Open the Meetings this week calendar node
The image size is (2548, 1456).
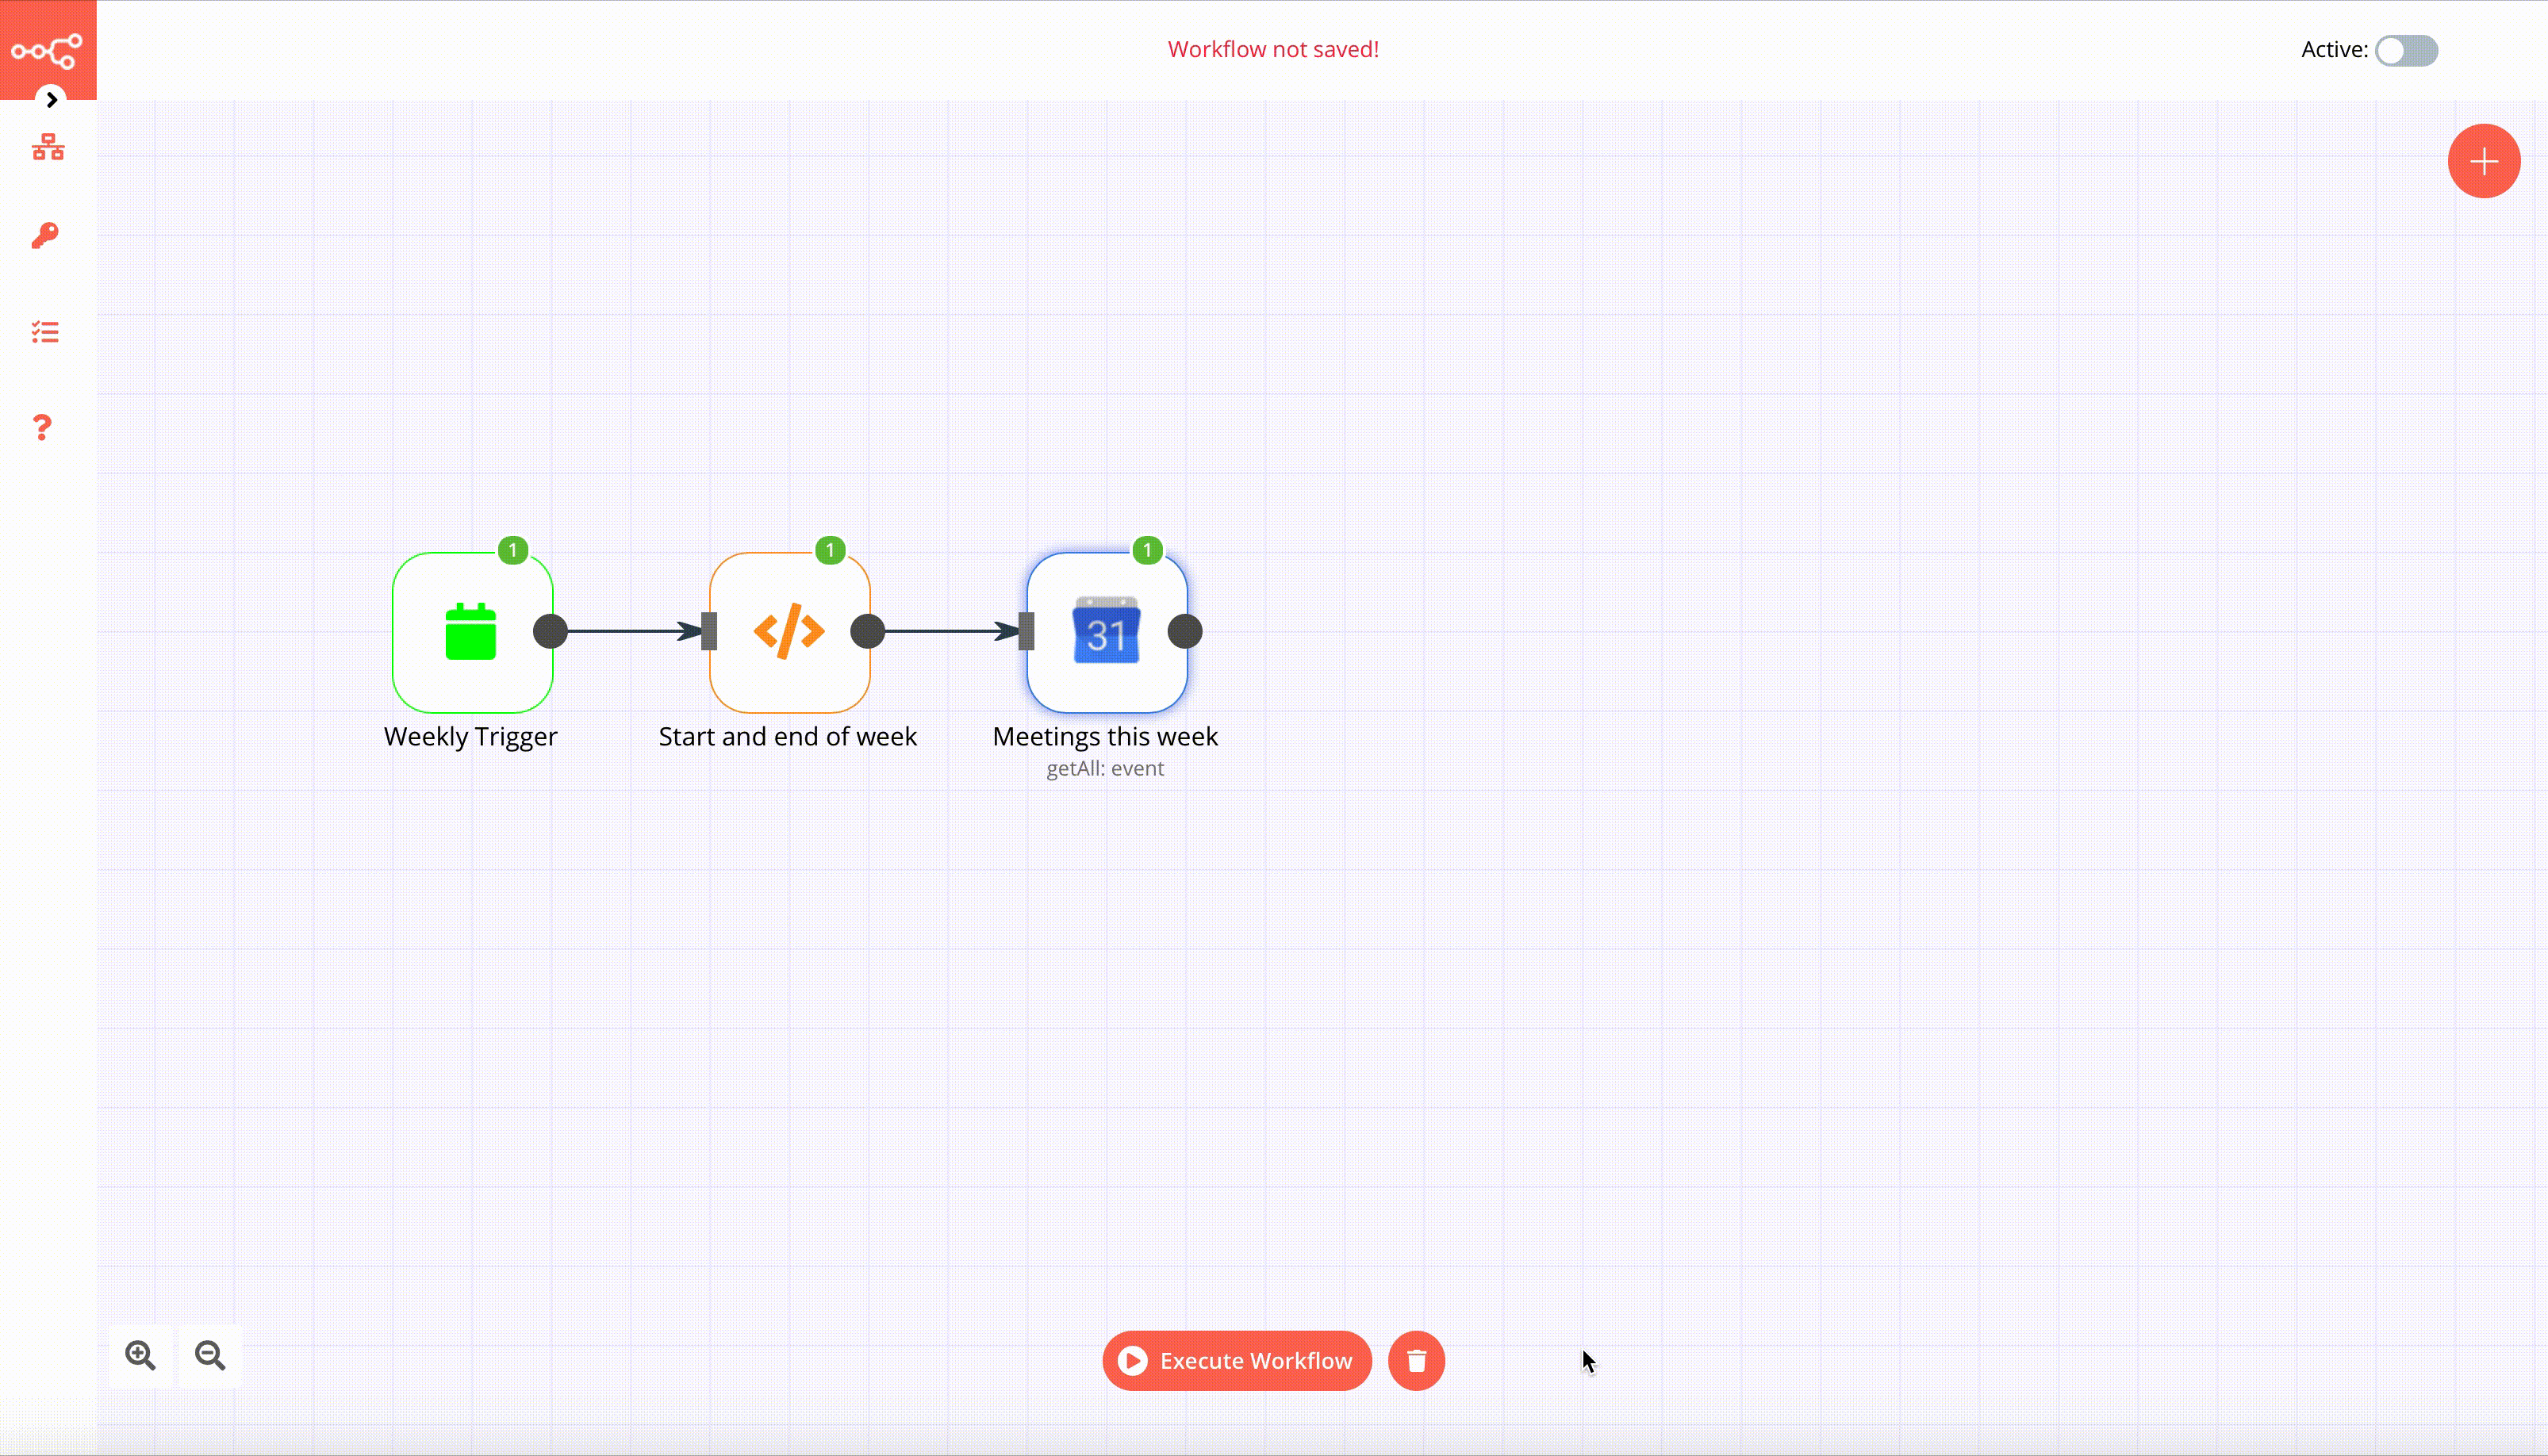coord(1106,631)
